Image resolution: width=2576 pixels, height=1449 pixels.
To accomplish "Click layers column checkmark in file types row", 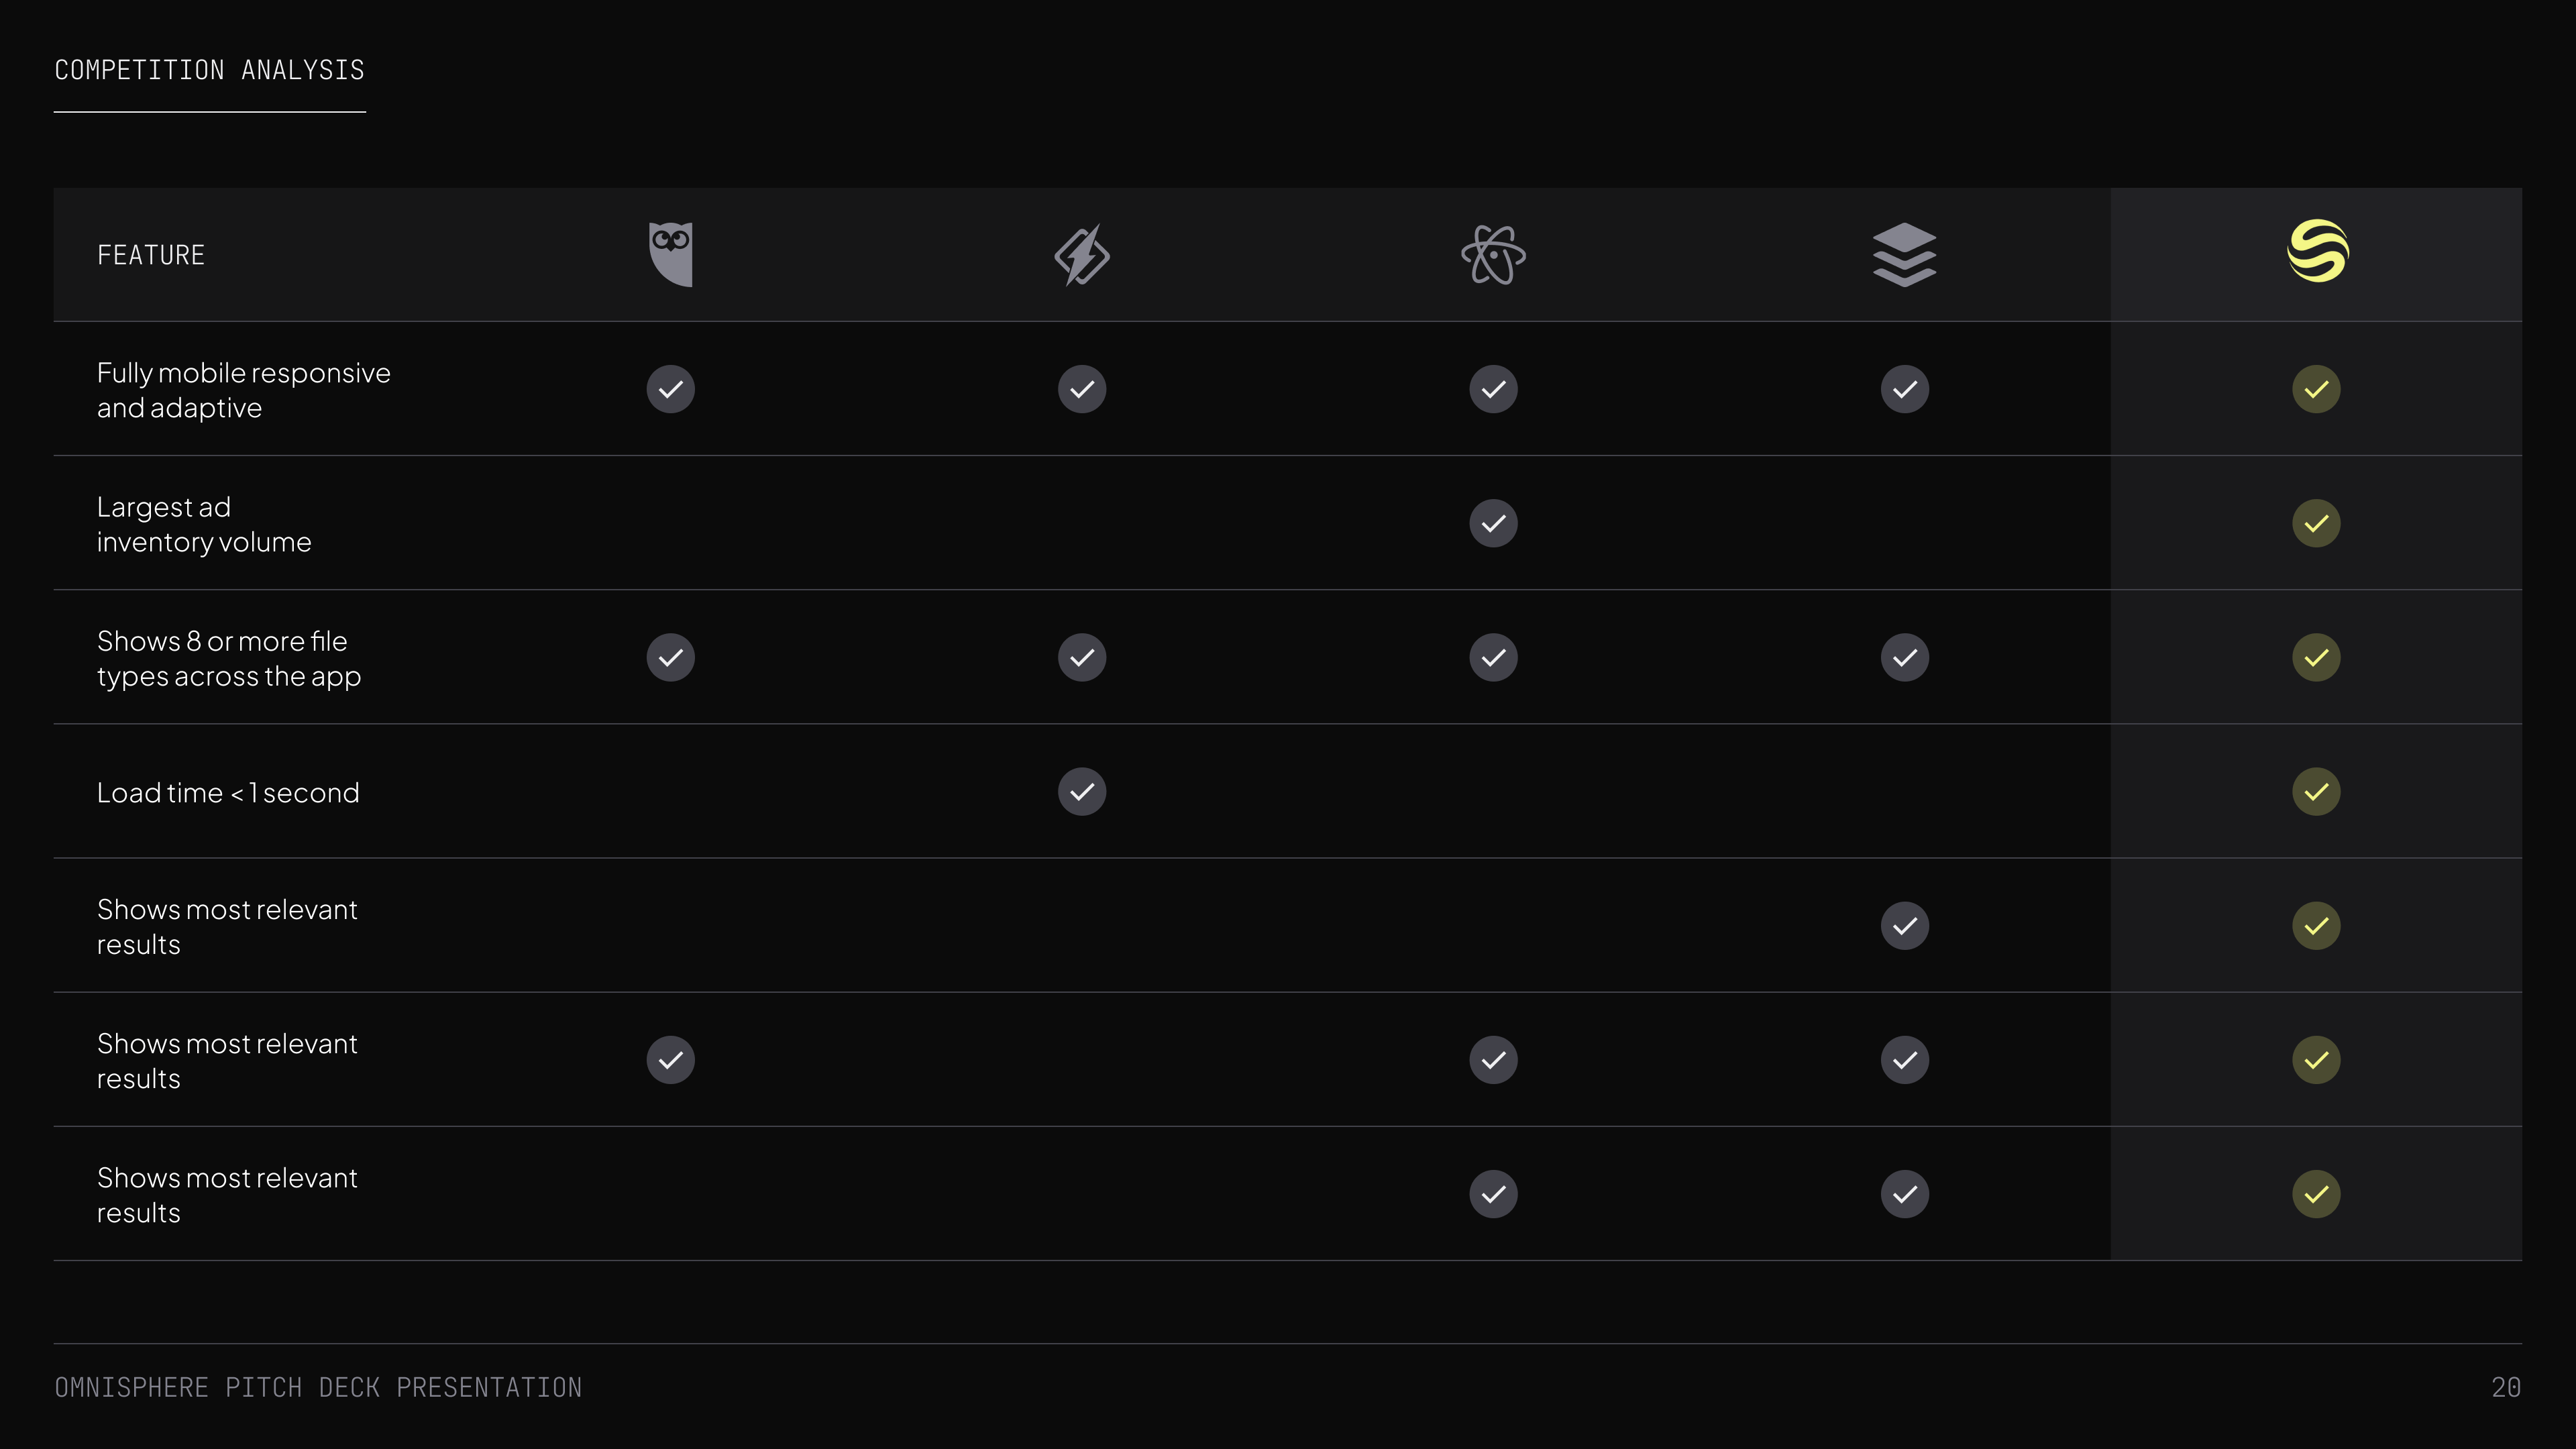I will pyautogui.click(x=1904, y=657).
